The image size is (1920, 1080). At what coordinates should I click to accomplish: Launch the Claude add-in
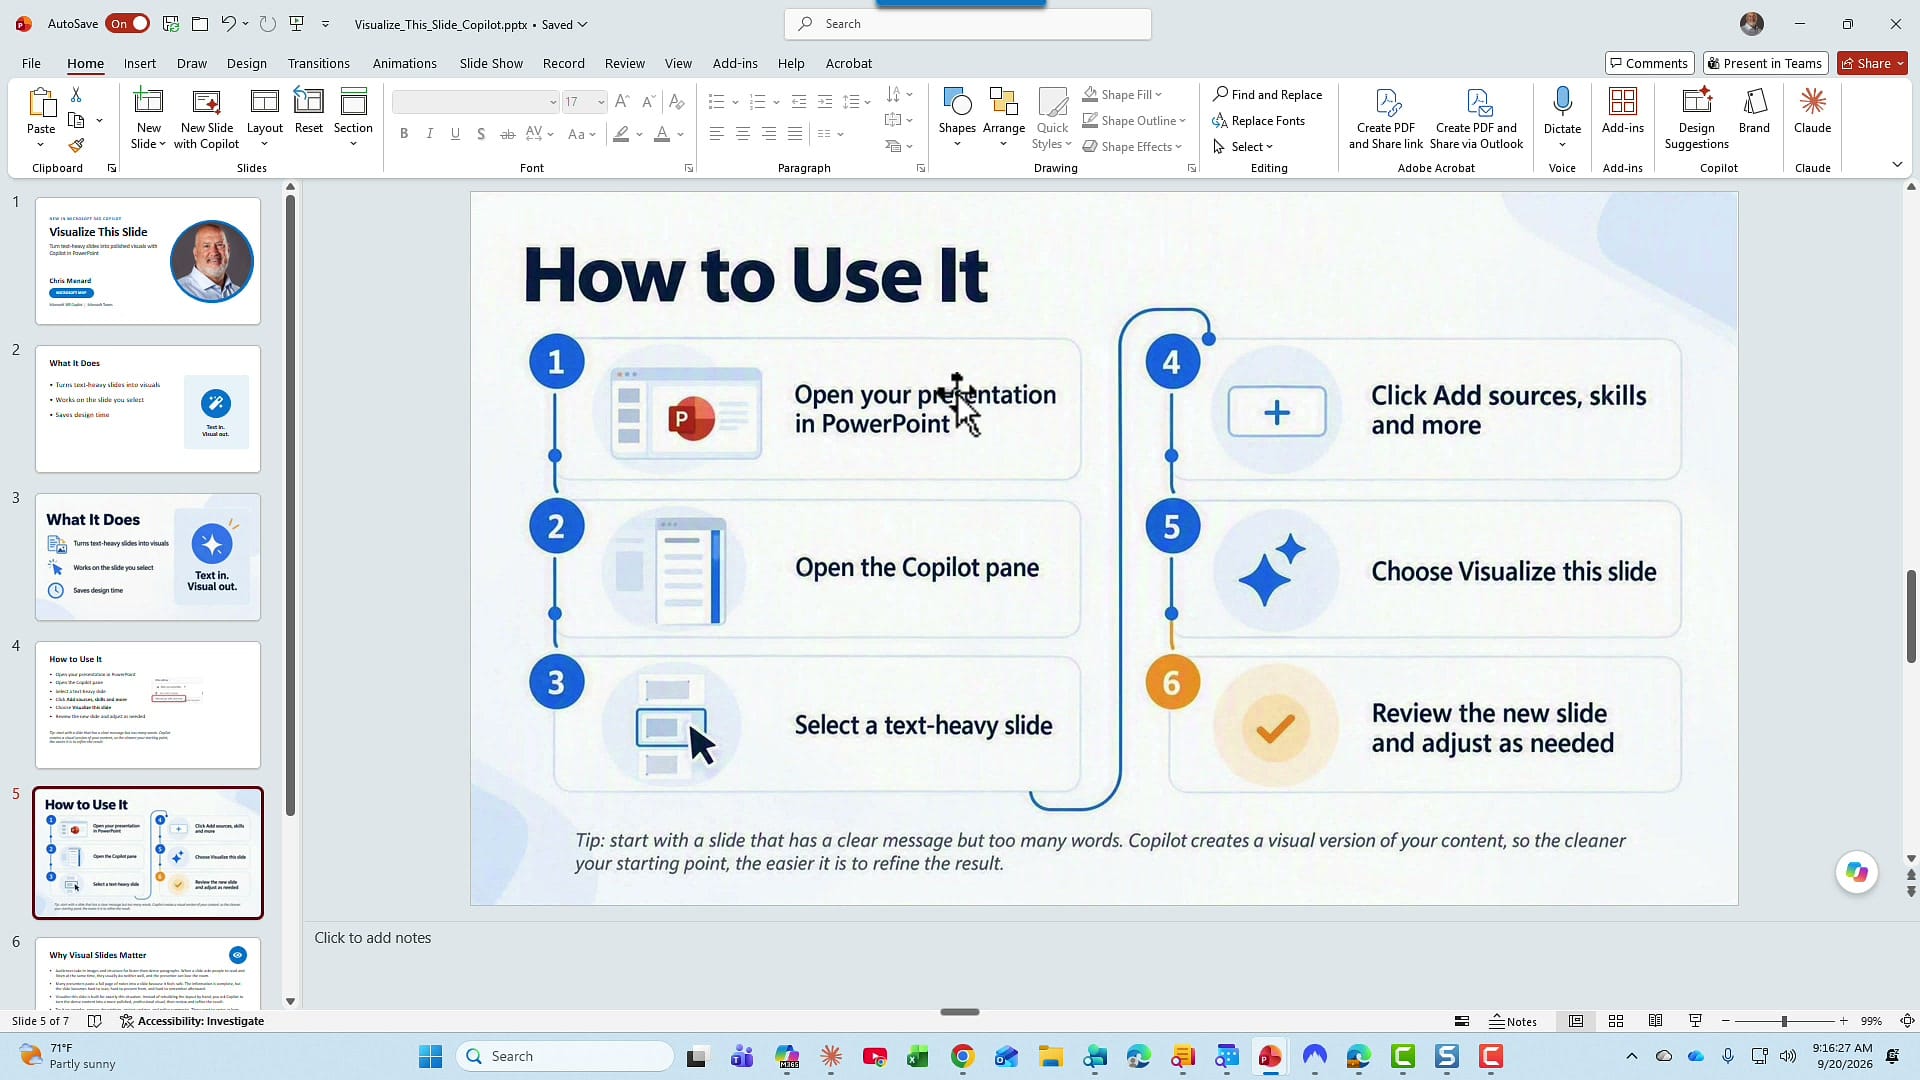[1812, 110]
